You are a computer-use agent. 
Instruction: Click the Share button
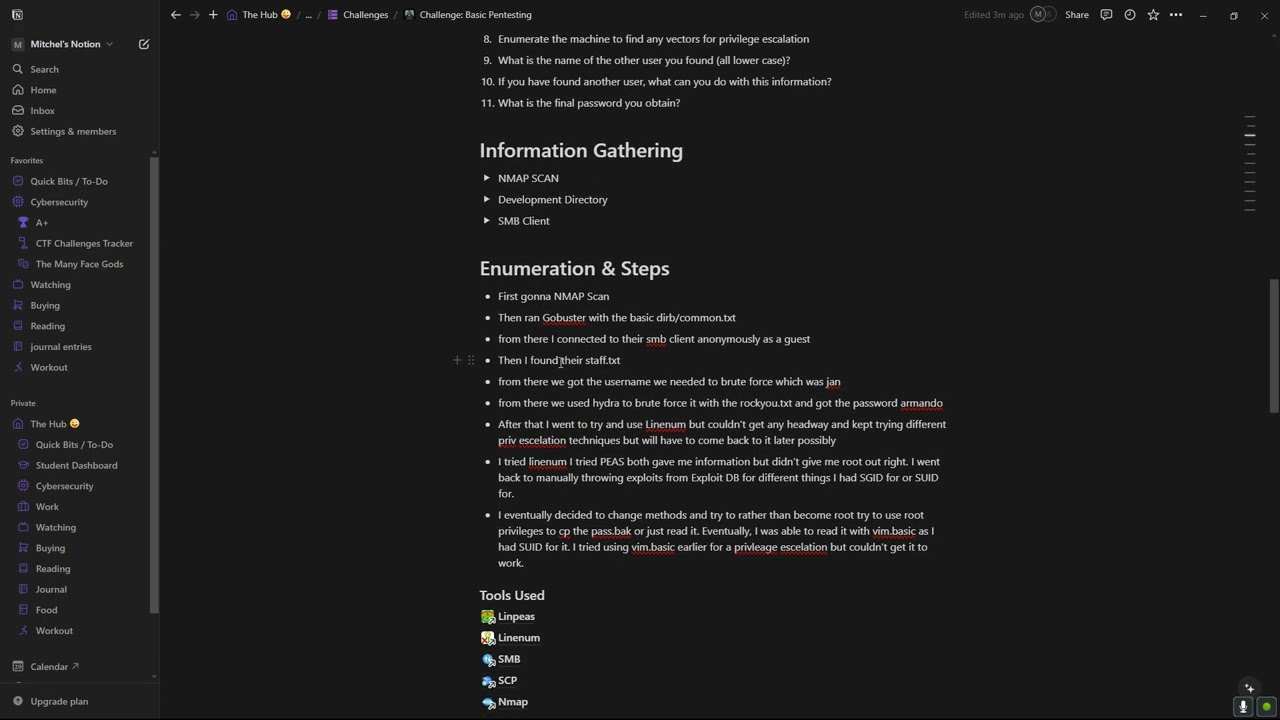(1077, 15)
